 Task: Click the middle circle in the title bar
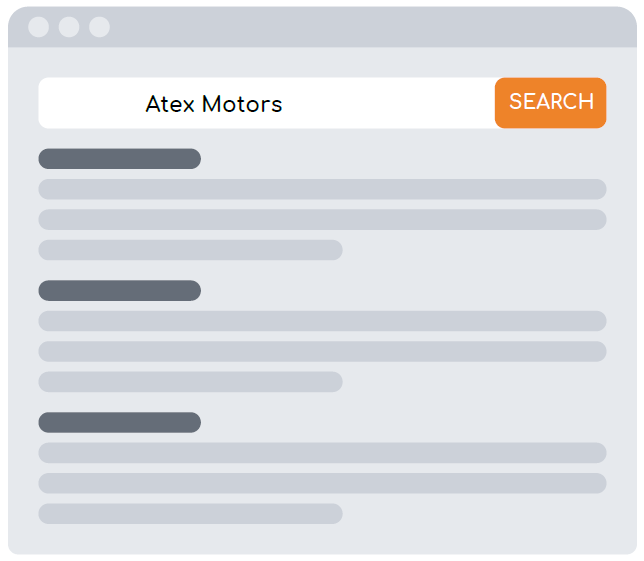point(69,27)
